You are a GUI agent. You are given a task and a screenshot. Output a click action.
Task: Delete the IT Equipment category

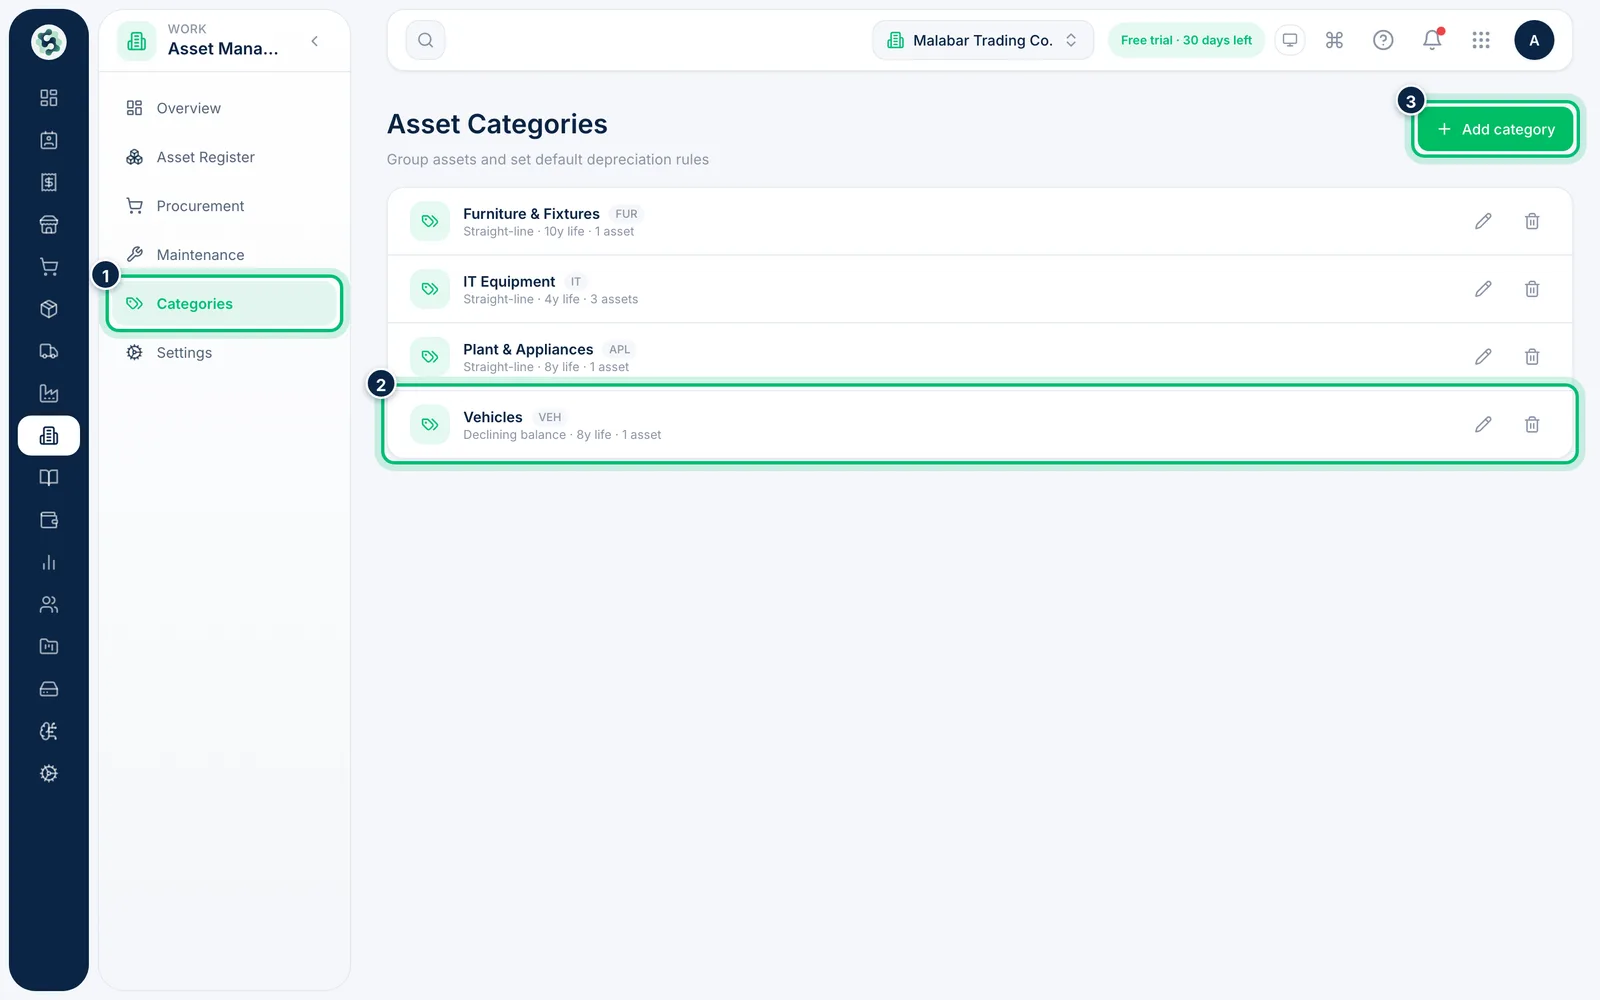coord(1532,289)
